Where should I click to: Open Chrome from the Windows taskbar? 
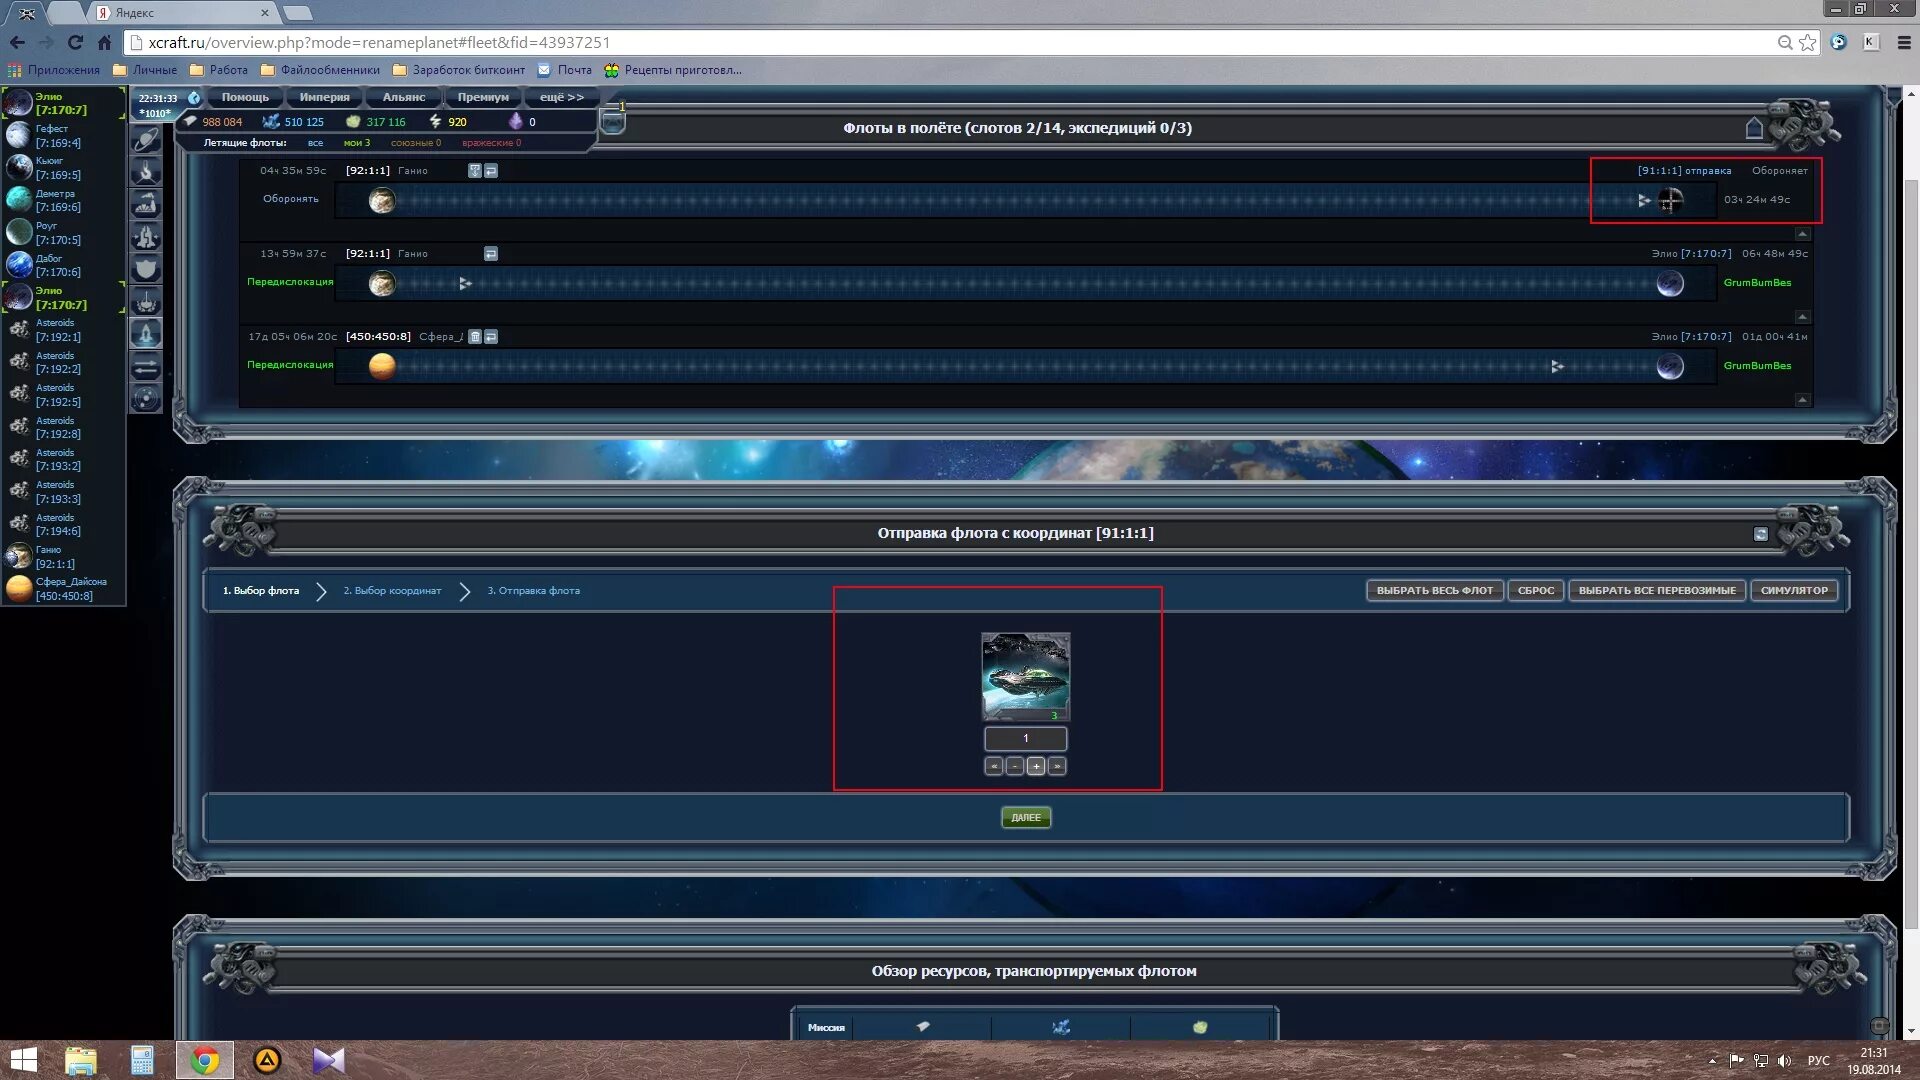(x=205, y=1060)
